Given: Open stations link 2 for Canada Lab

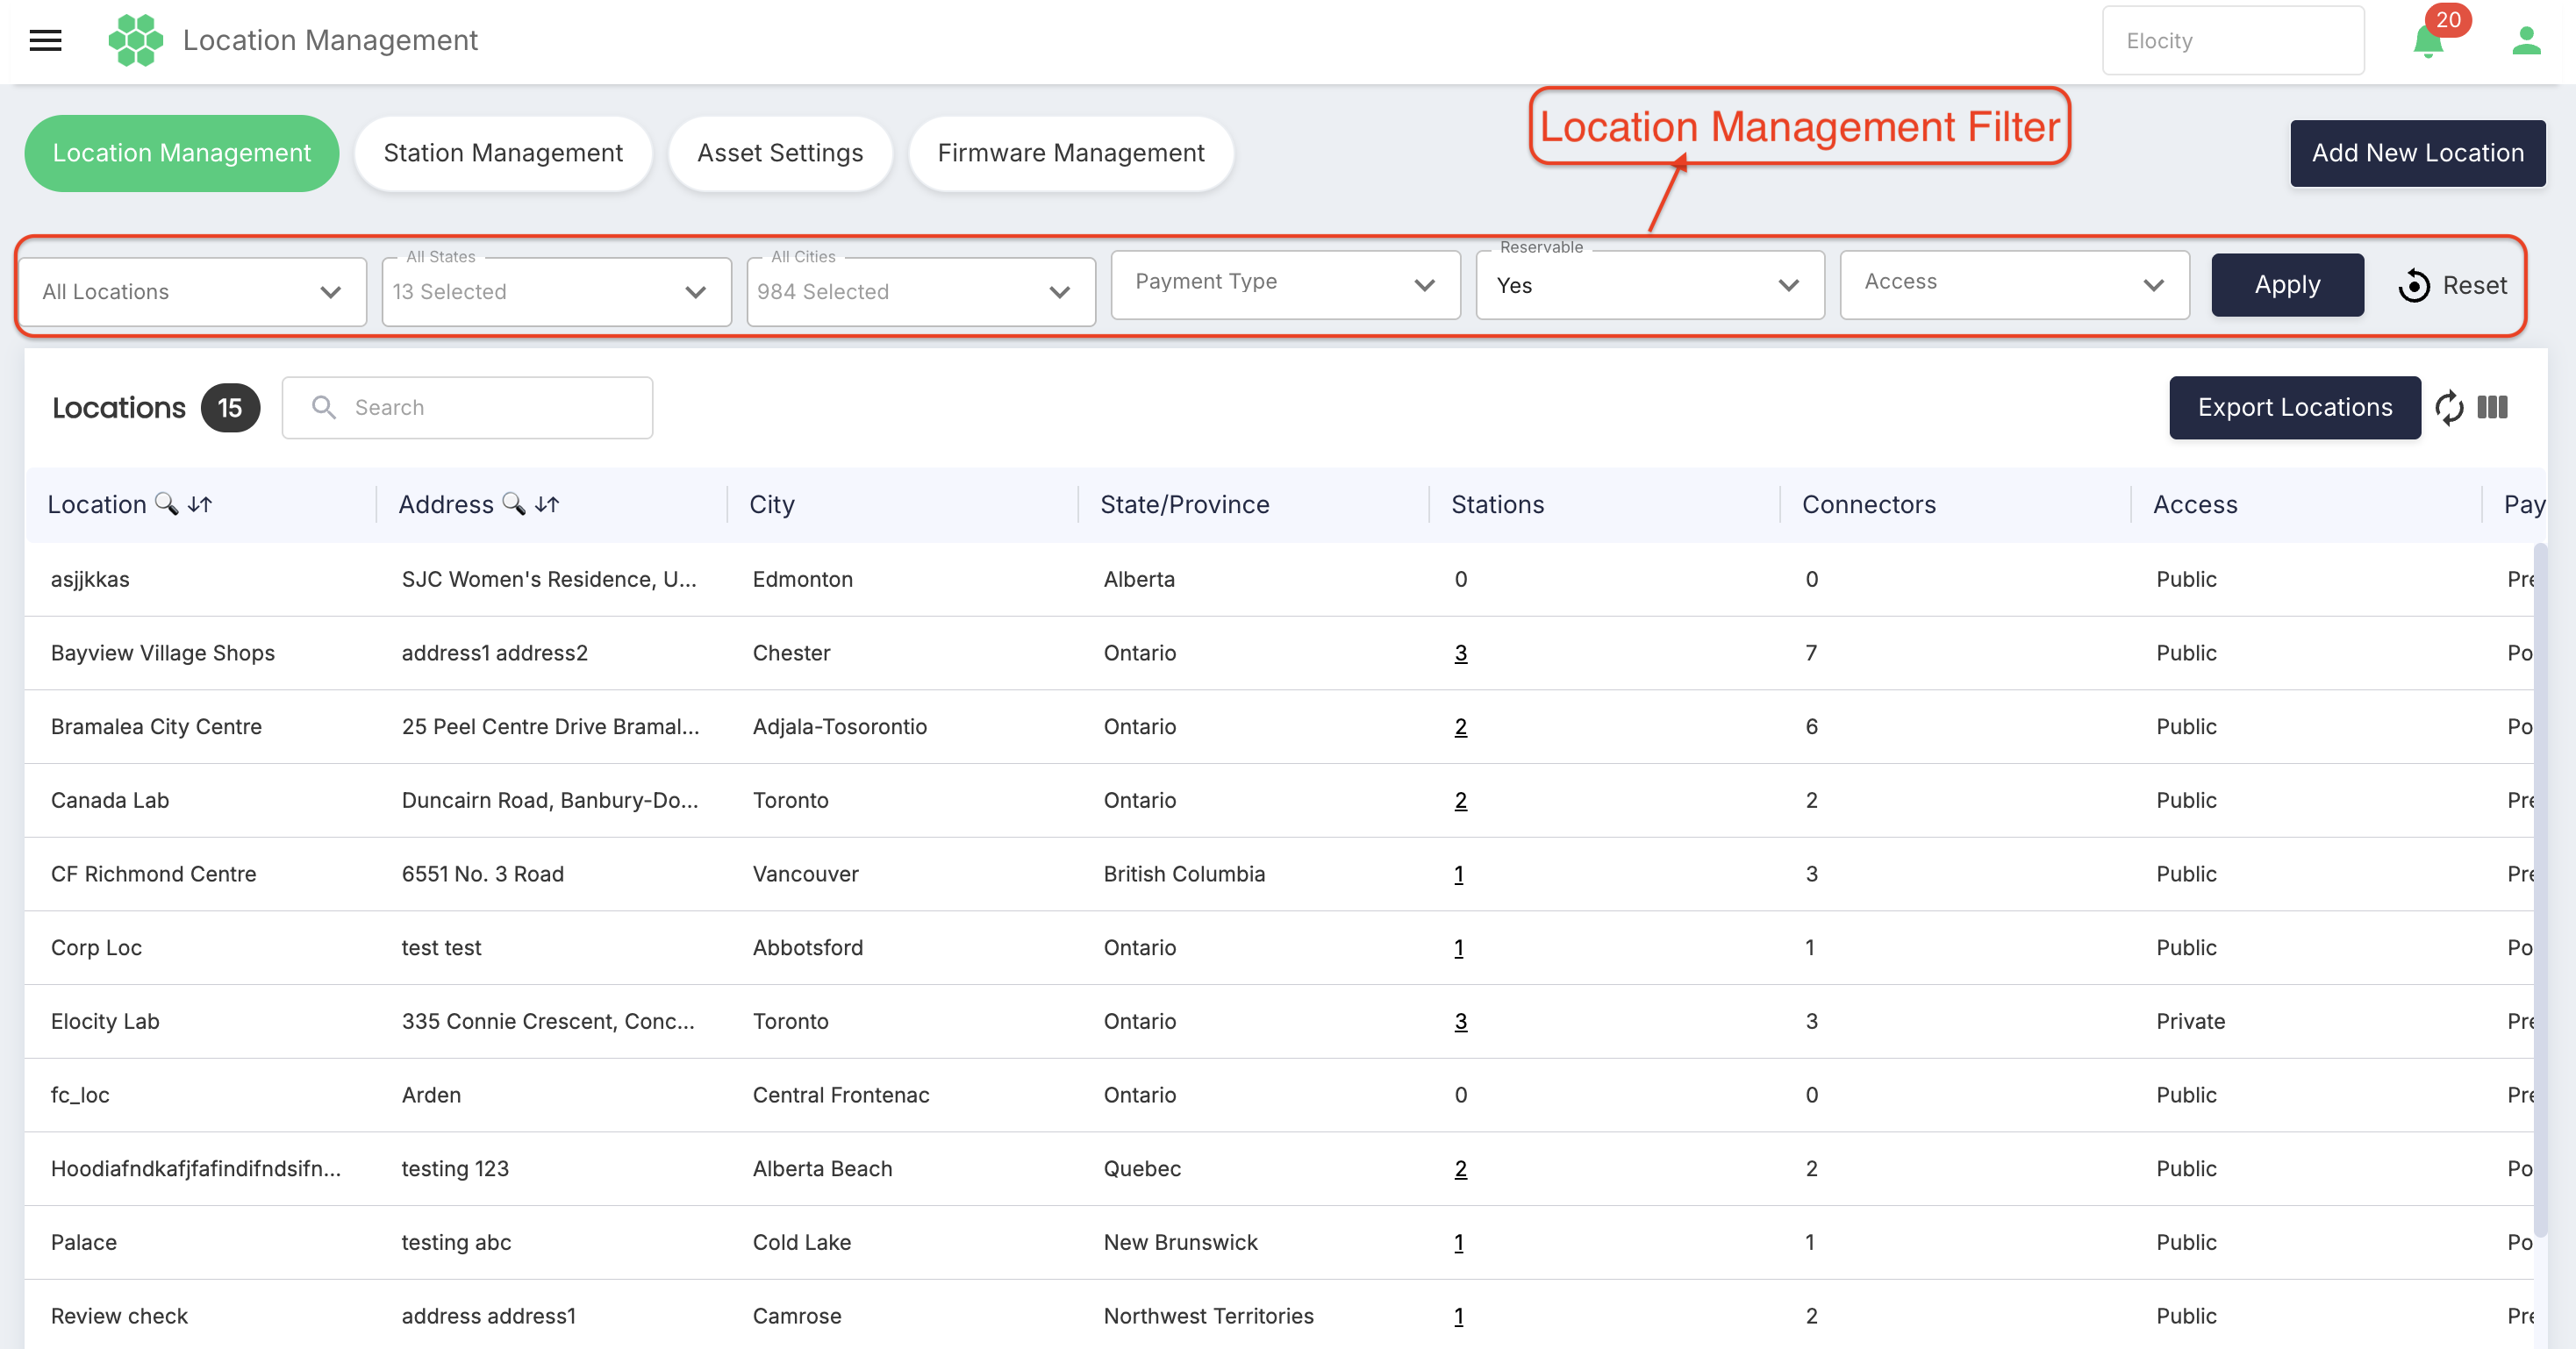Looking at the screenshot, I should tap(1460, 801).
